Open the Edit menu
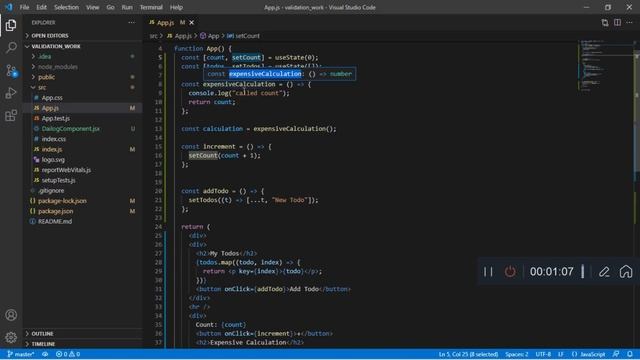The width and height of the screenshot is (640, 360). click(x=41, y=7)
